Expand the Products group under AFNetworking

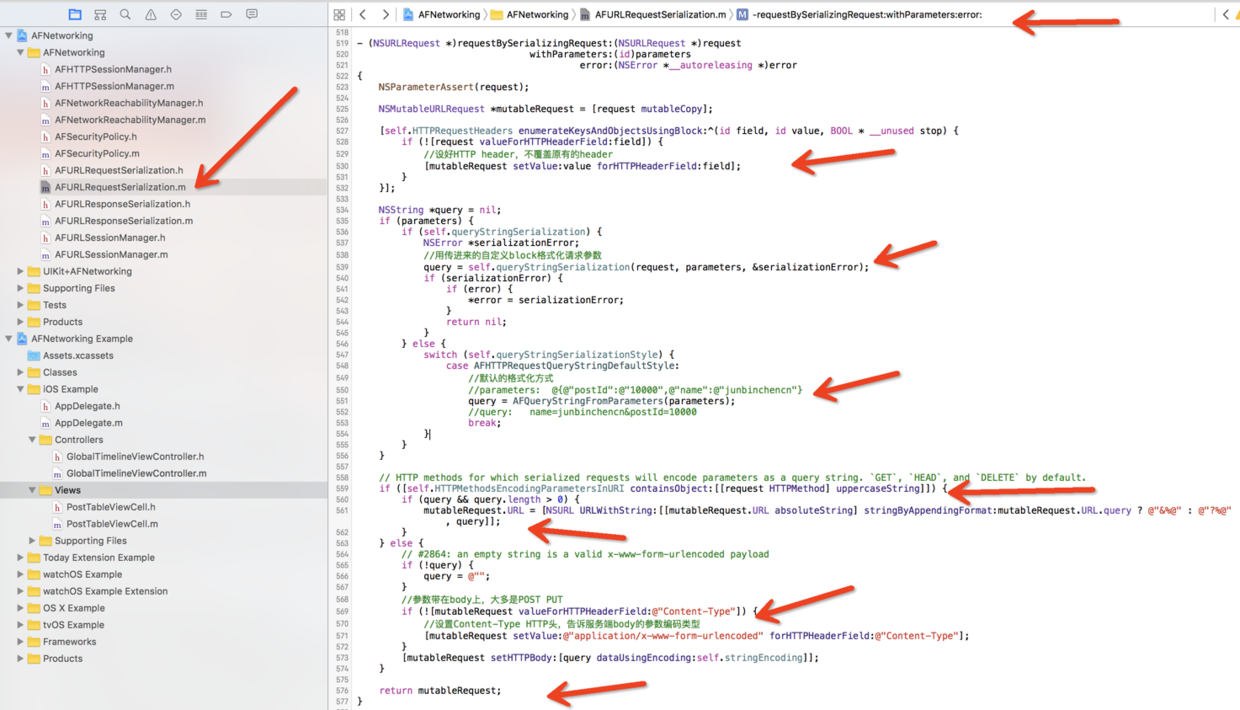(21, 322)
